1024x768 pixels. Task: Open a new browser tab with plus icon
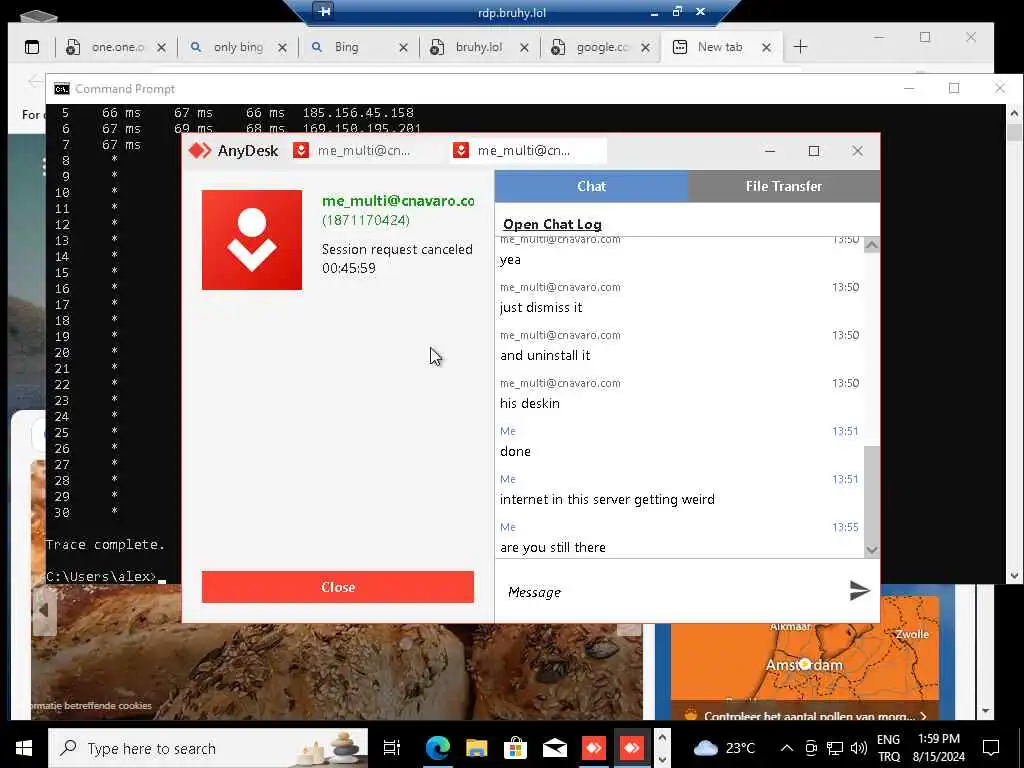point(800,47)
